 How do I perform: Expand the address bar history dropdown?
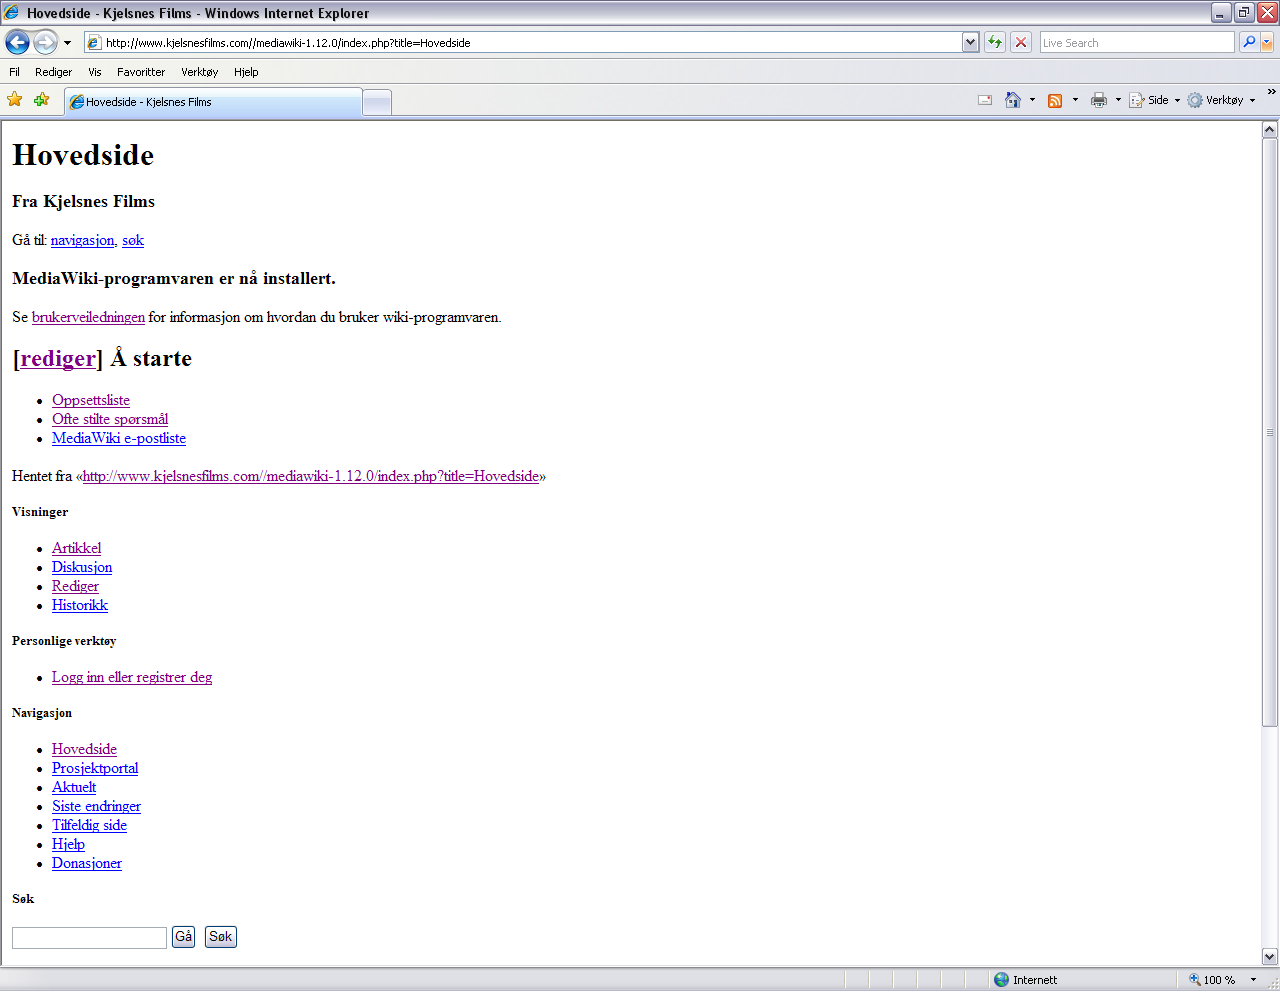click(x=970, y=42)
